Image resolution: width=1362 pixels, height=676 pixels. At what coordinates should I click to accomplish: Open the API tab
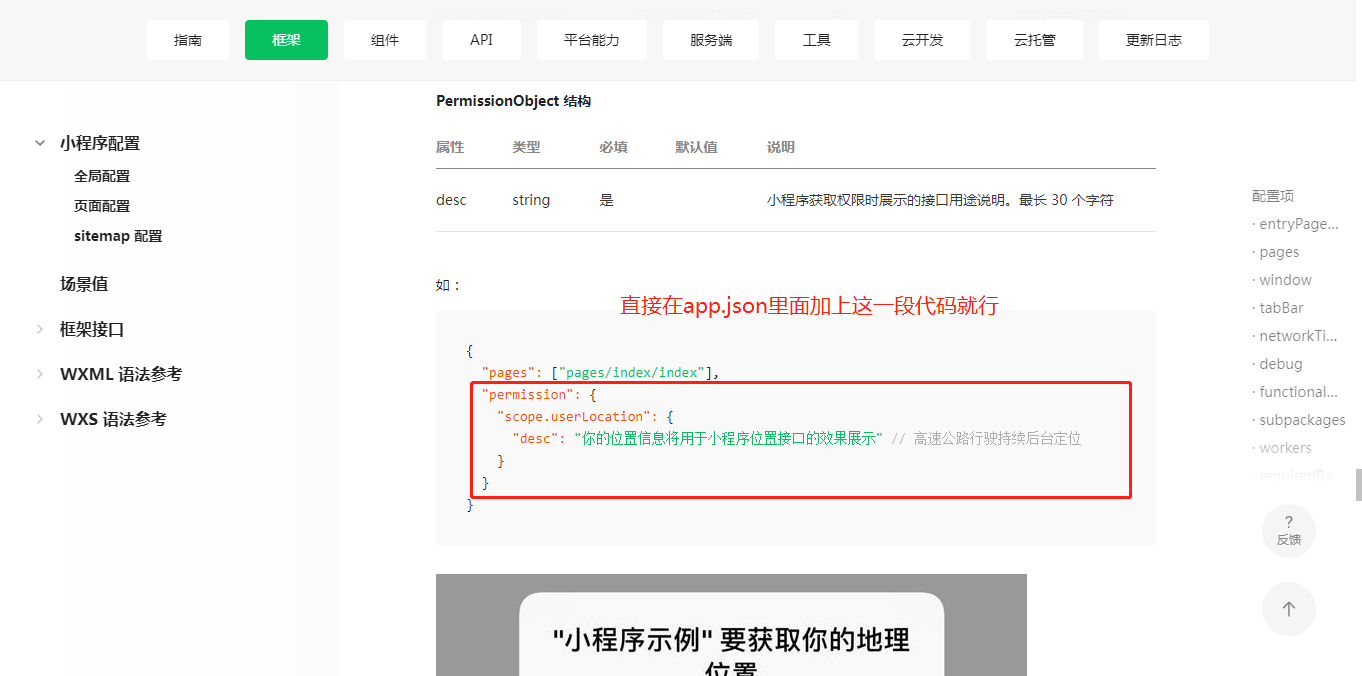pos(481,40)
